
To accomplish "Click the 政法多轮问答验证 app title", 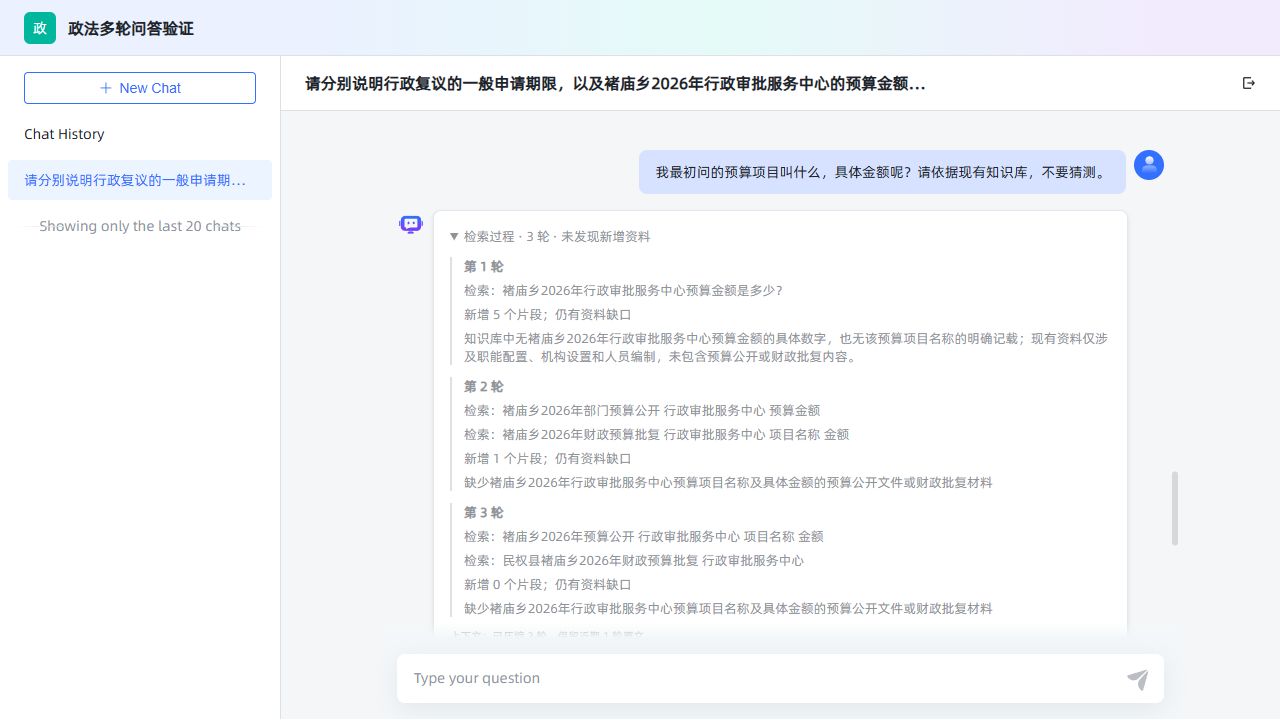I will [131, 28].
